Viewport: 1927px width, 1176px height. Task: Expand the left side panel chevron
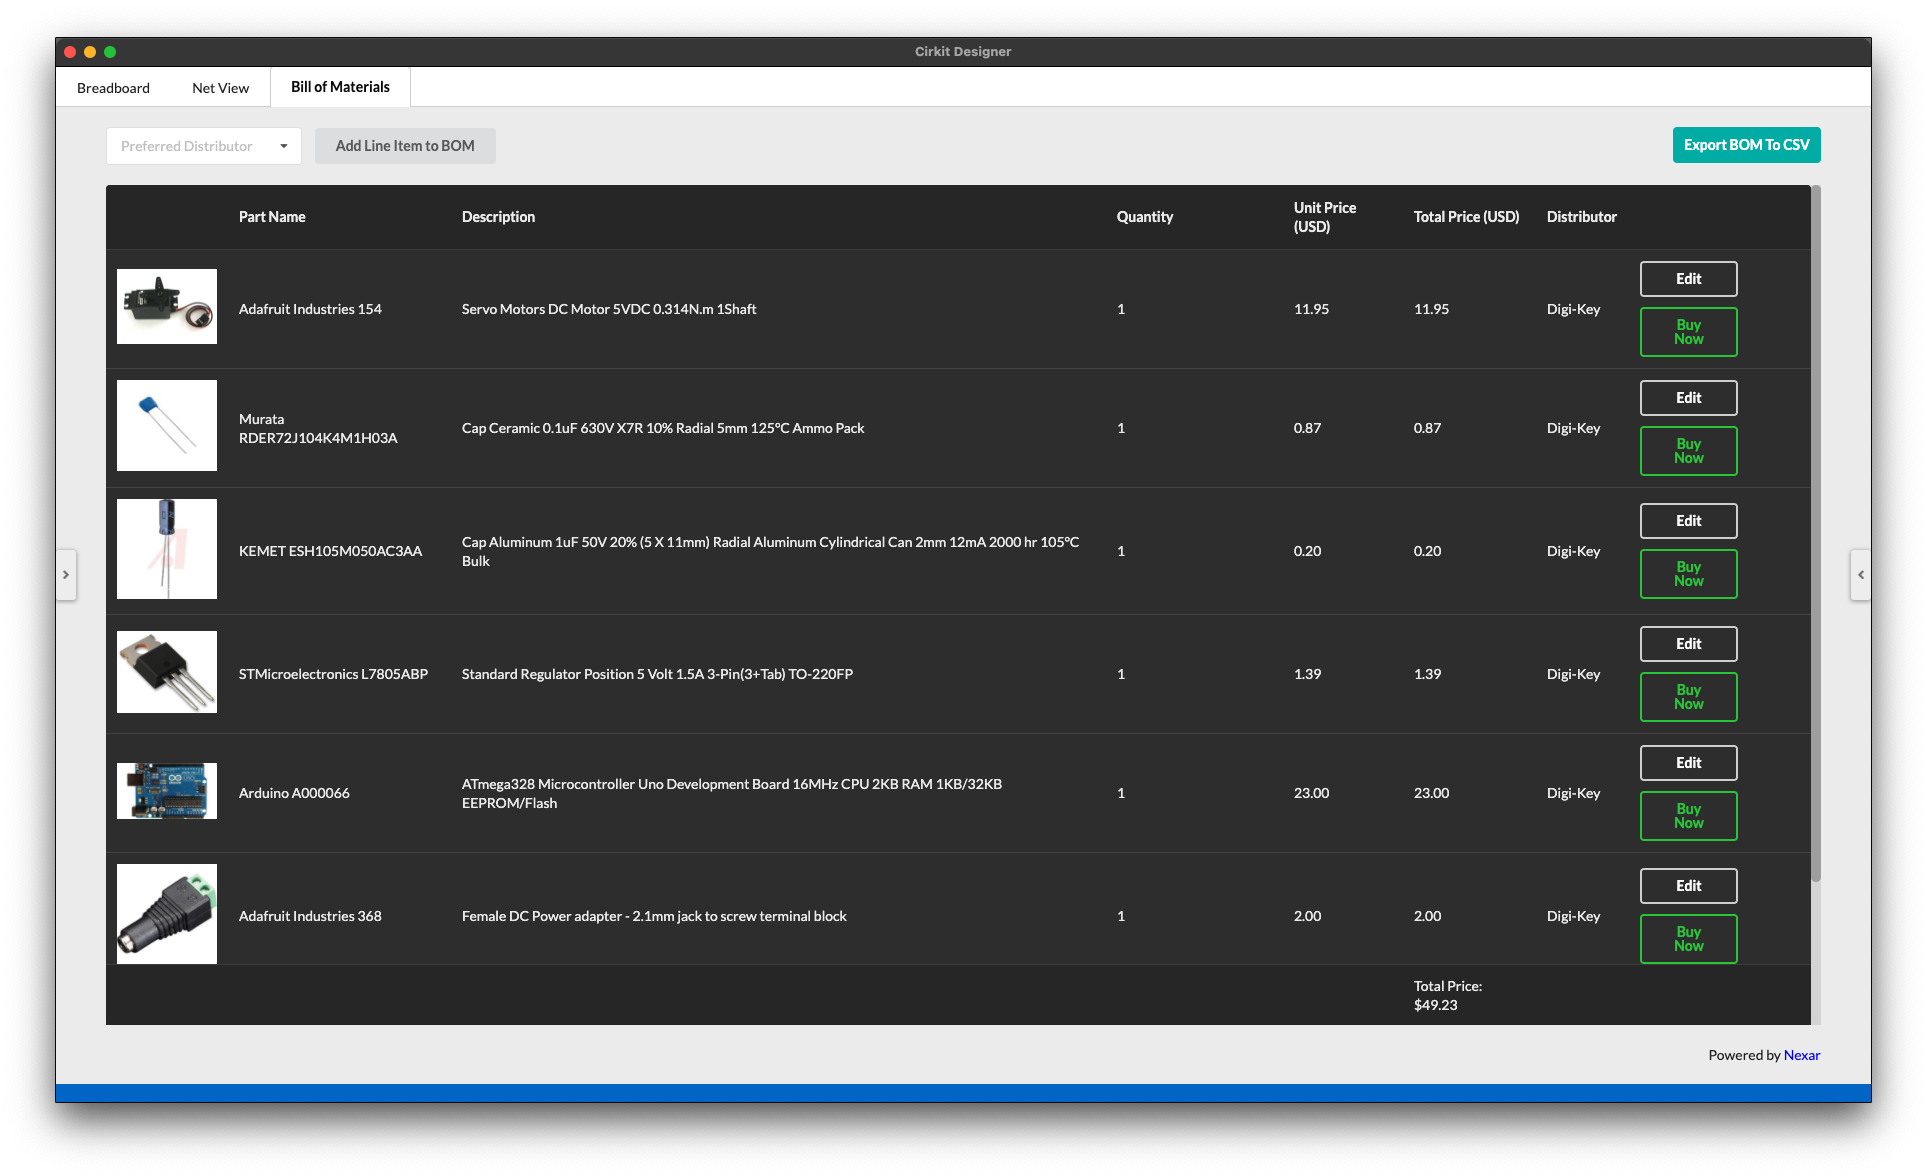(x=66, y=574)
